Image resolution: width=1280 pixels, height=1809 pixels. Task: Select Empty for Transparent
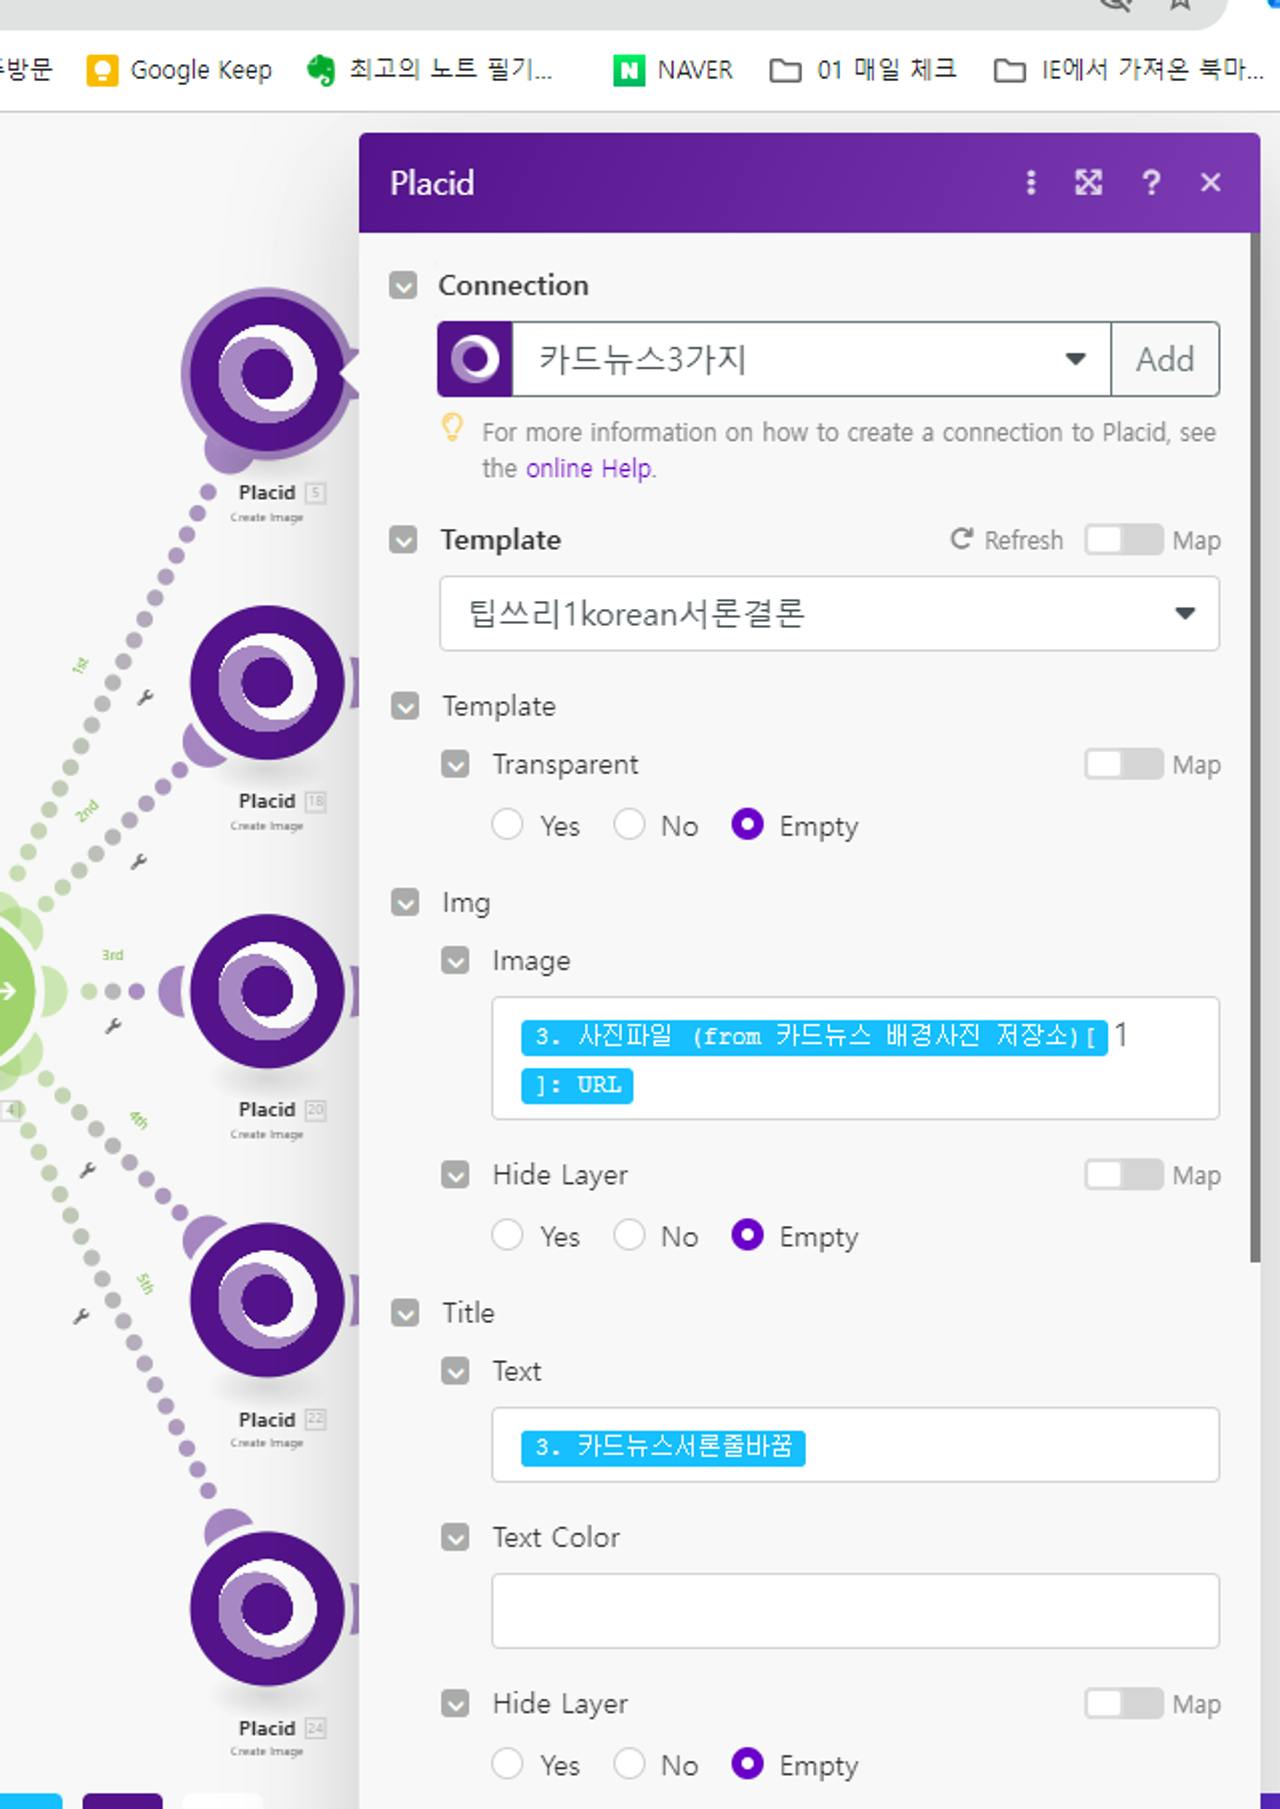point(747,825)
